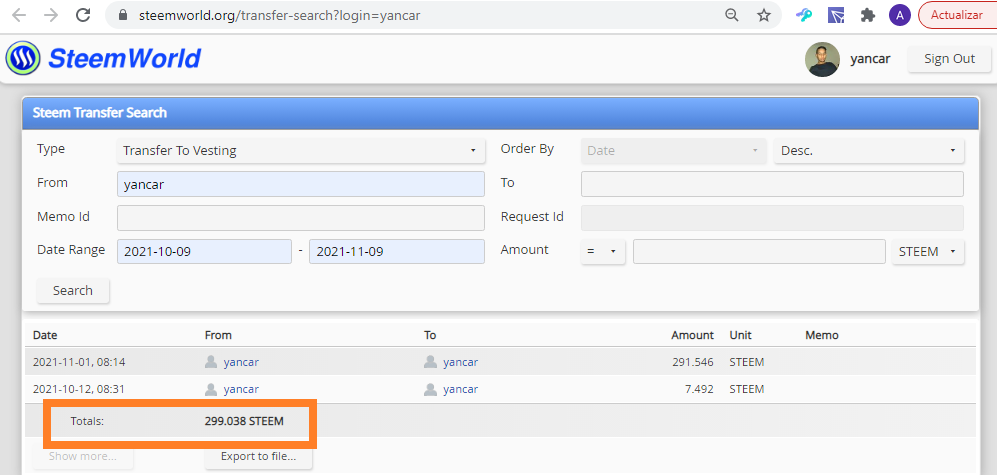Screen dimensions: 997x475
Task: Click the browser address bar URL
Action: (x=279, y=15)
